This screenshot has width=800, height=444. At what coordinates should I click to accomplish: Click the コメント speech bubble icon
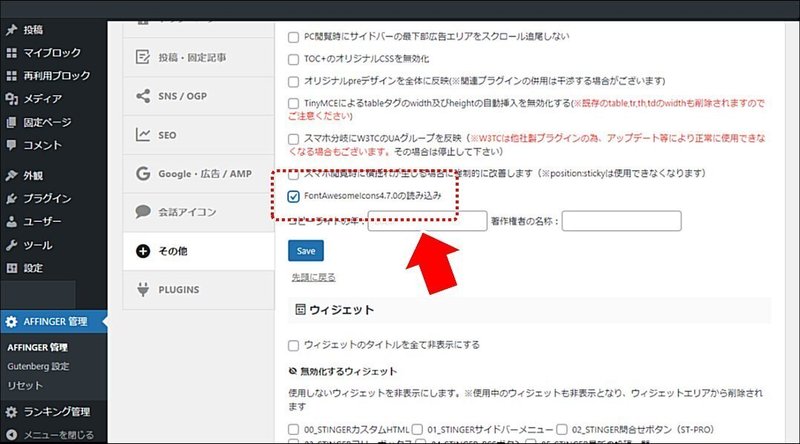11,145
